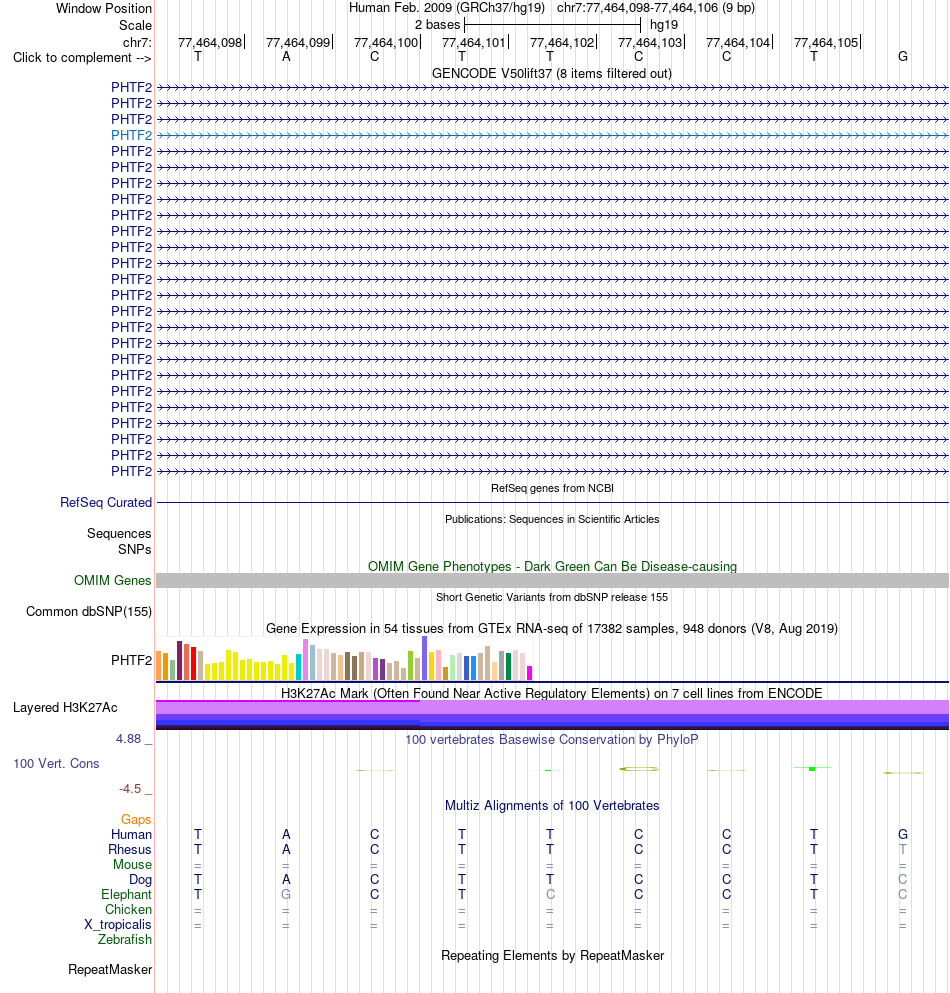Click the chr7:77,464,098-77,464,106 window position text
Screen dimensions: 950x993
coord(656,8)
